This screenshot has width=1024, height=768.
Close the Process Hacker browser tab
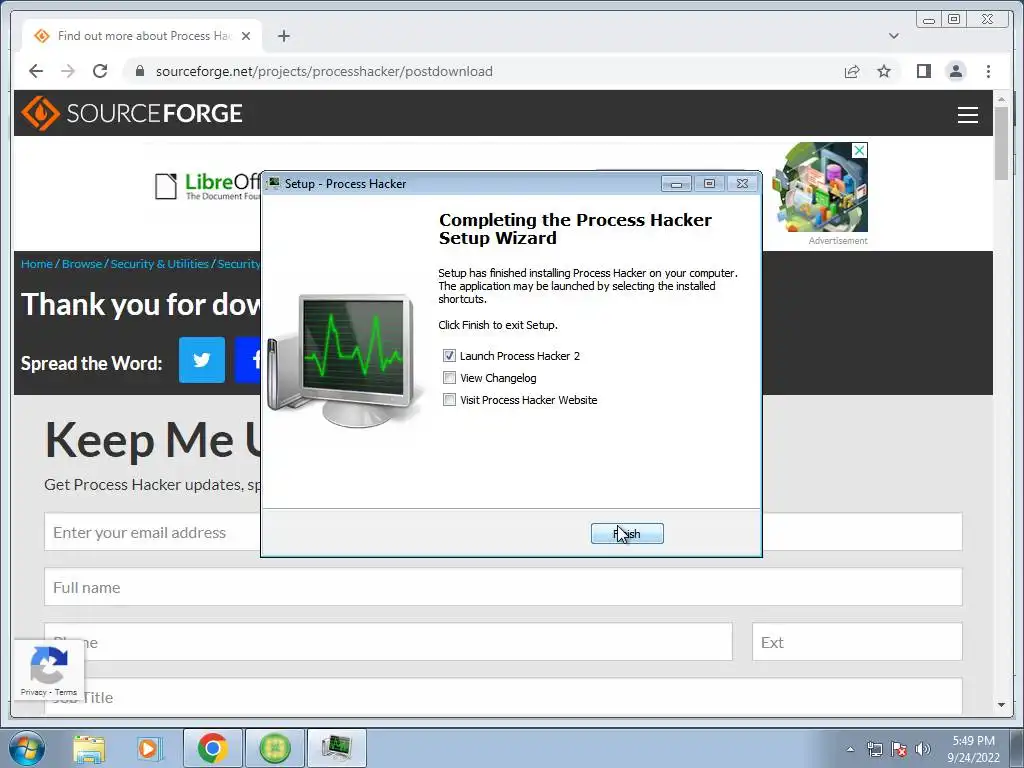click(x=246, y=36)
